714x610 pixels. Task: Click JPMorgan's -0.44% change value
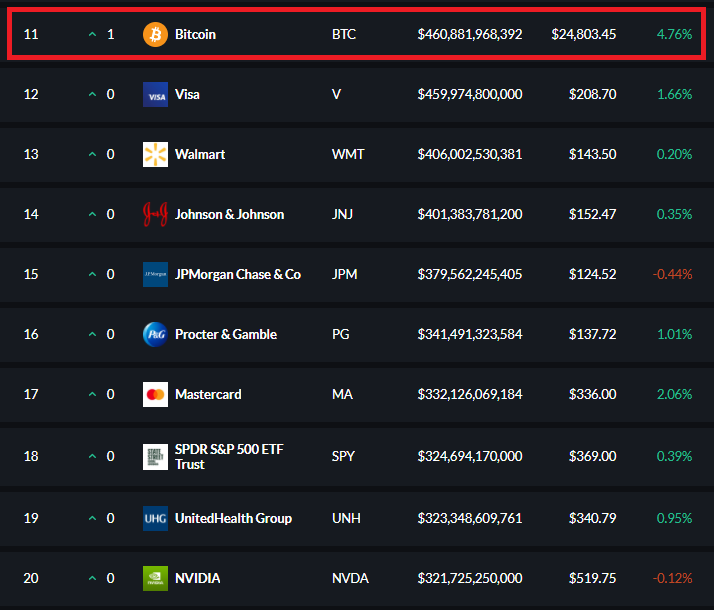672,274
